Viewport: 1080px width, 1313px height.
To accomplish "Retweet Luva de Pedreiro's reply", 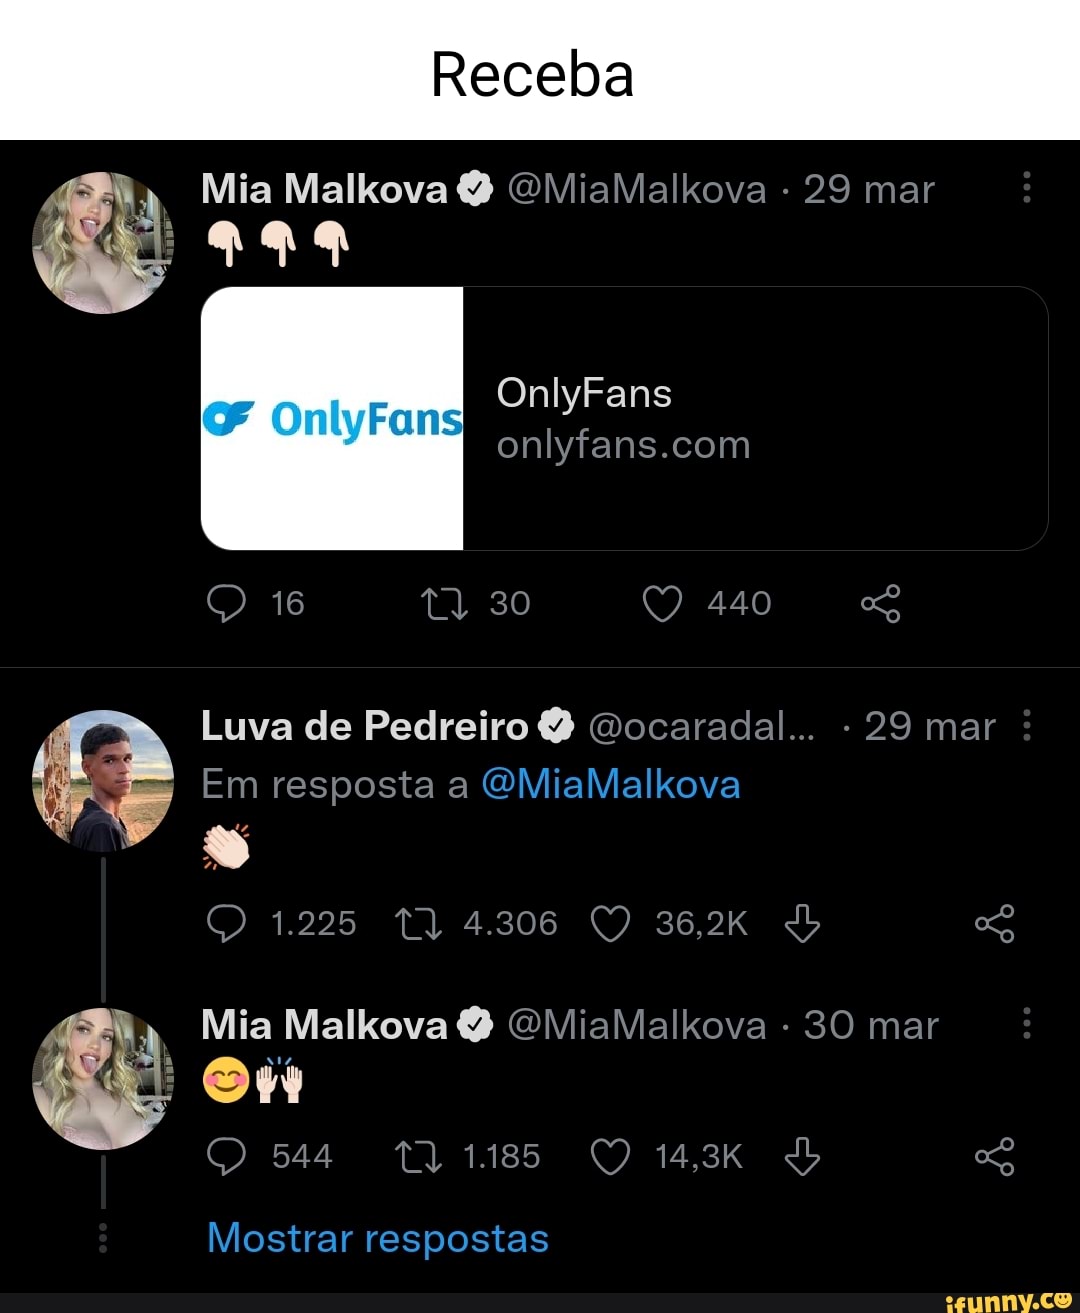I will 422,923.
